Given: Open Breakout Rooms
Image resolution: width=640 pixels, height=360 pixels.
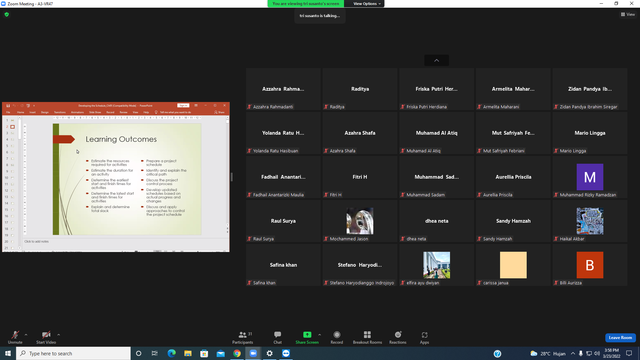Looking at the screenshot, I should tap(367, 337).
